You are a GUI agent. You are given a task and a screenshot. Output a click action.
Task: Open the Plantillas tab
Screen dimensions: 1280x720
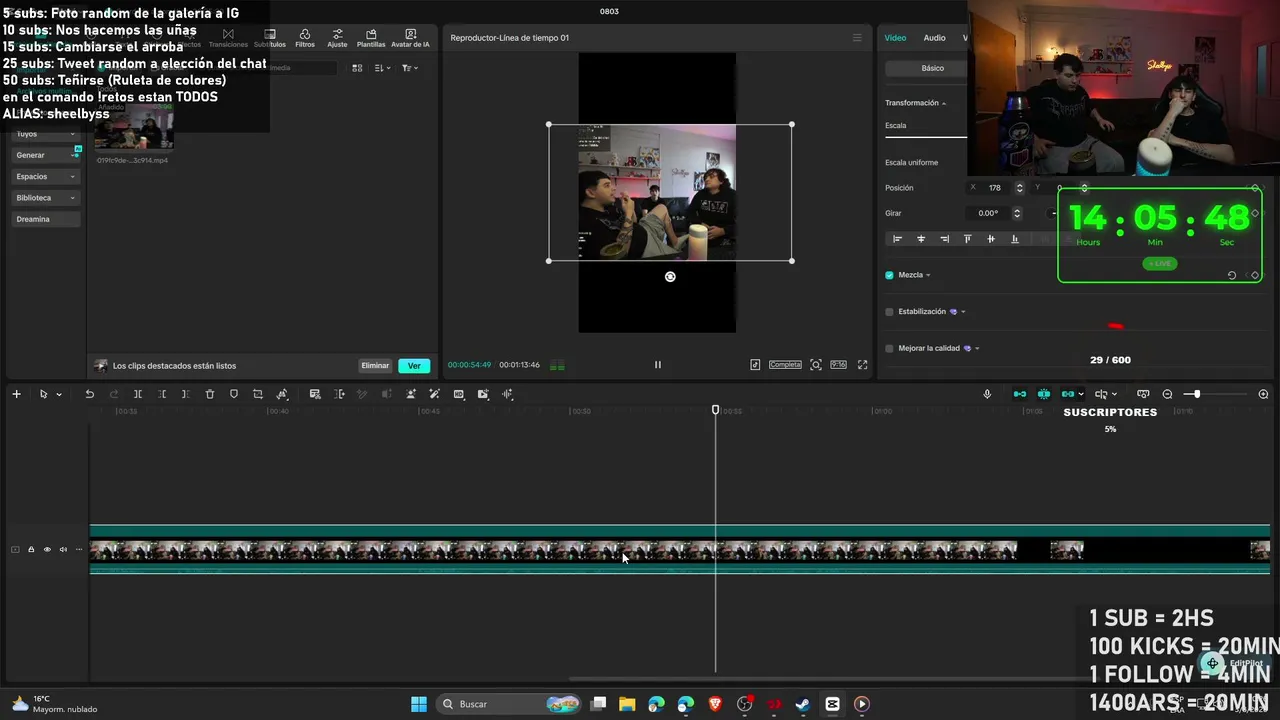(x=371, y=38)
